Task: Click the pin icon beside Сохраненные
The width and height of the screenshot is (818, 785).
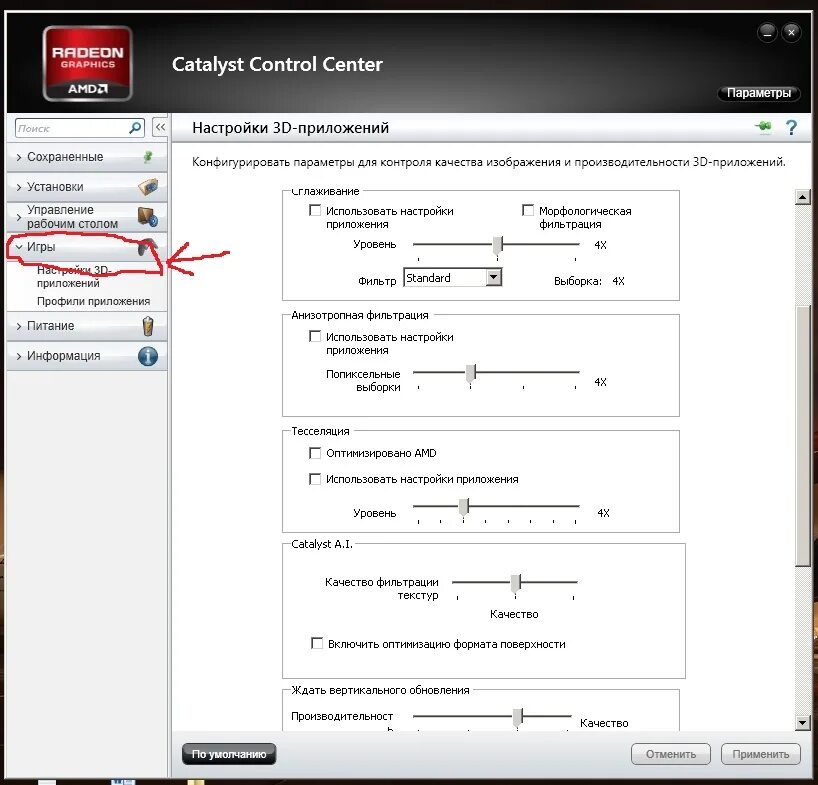Action: (148, 156)
